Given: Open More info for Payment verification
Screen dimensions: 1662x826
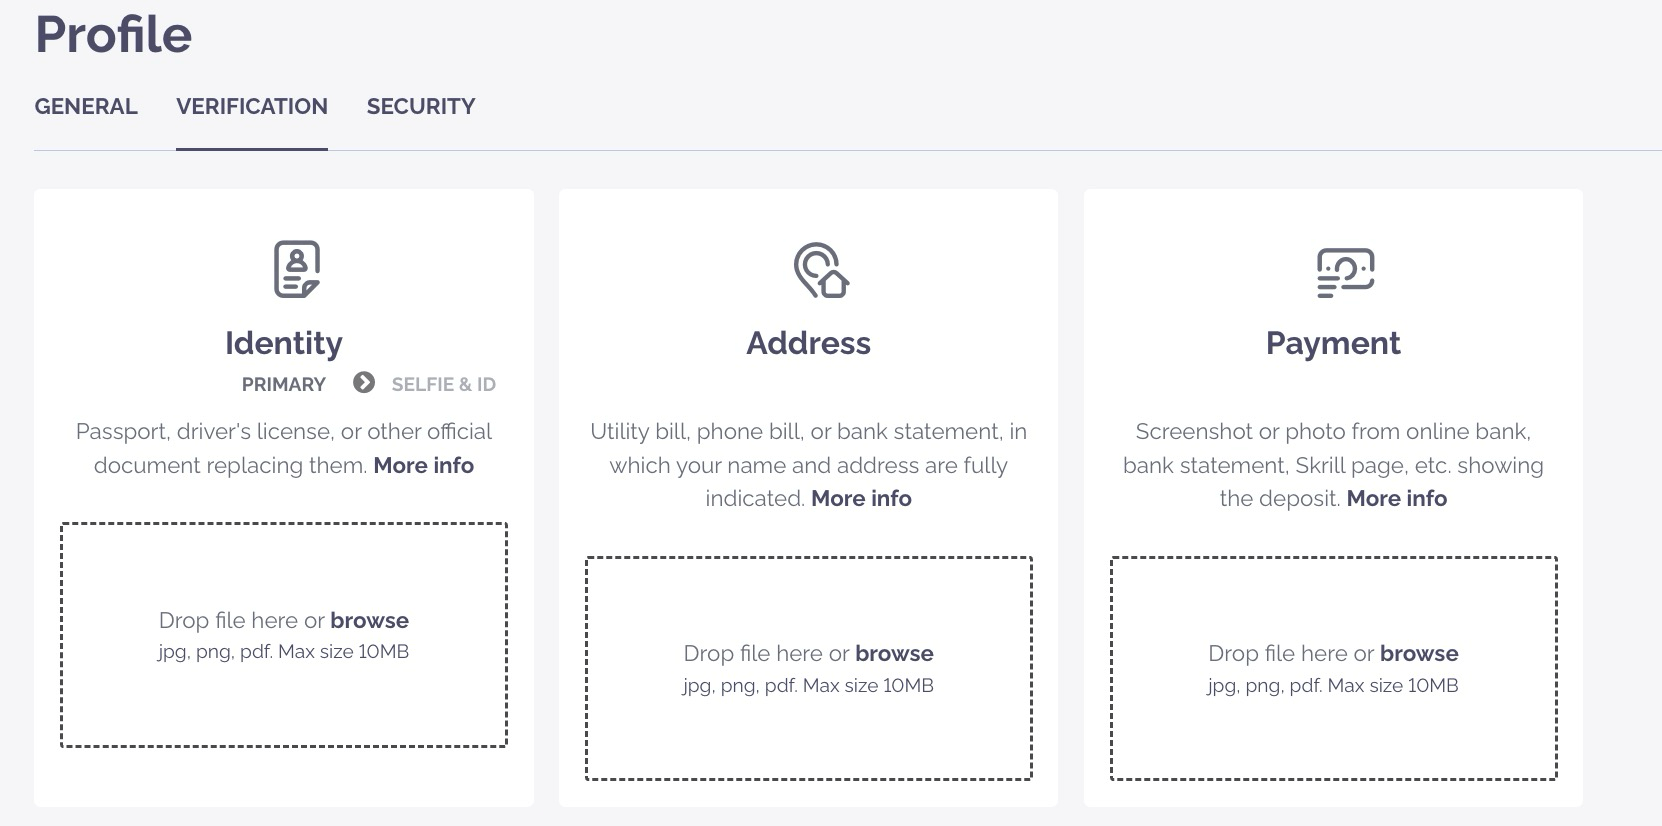Looking at the screenshot, I should (x=1396, y=498).
